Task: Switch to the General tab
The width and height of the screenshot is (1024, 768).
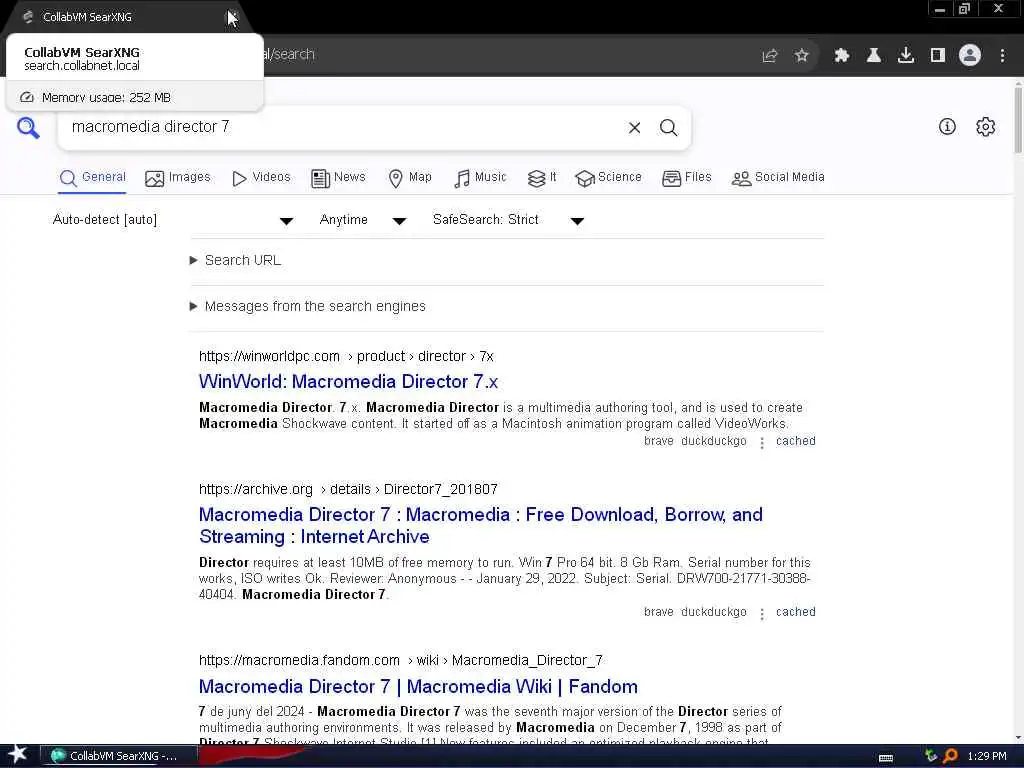Action: click(x=92, y=178)
